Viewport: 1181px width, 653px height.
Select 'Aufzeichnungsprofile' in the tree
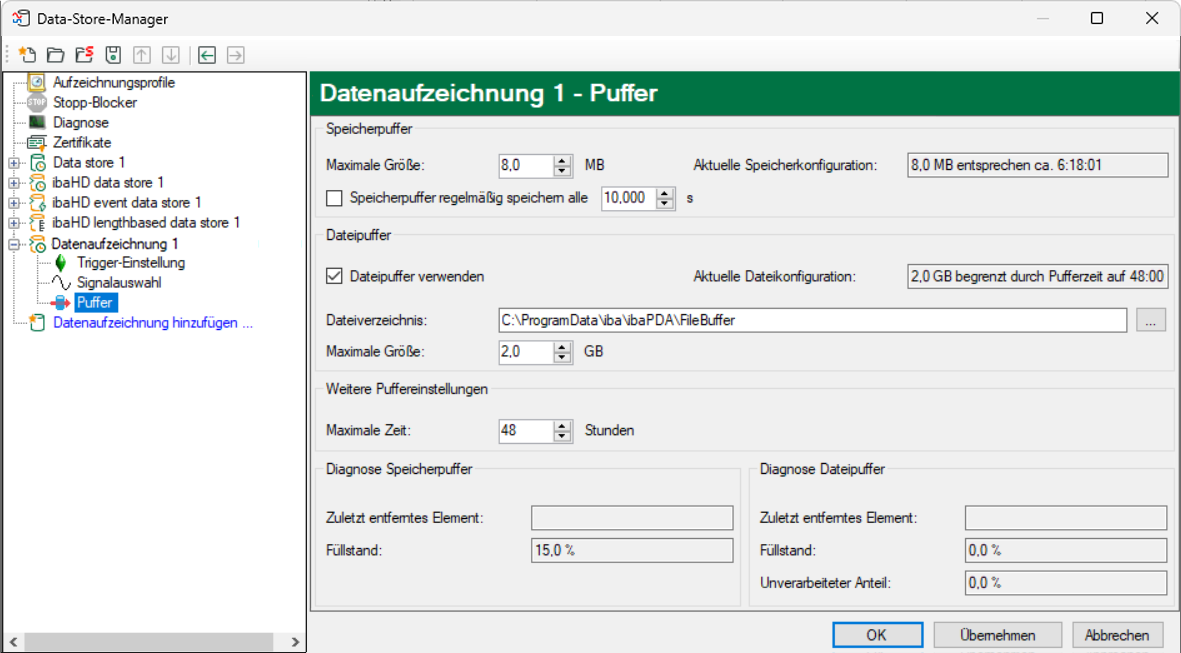(x=113, y=82)
